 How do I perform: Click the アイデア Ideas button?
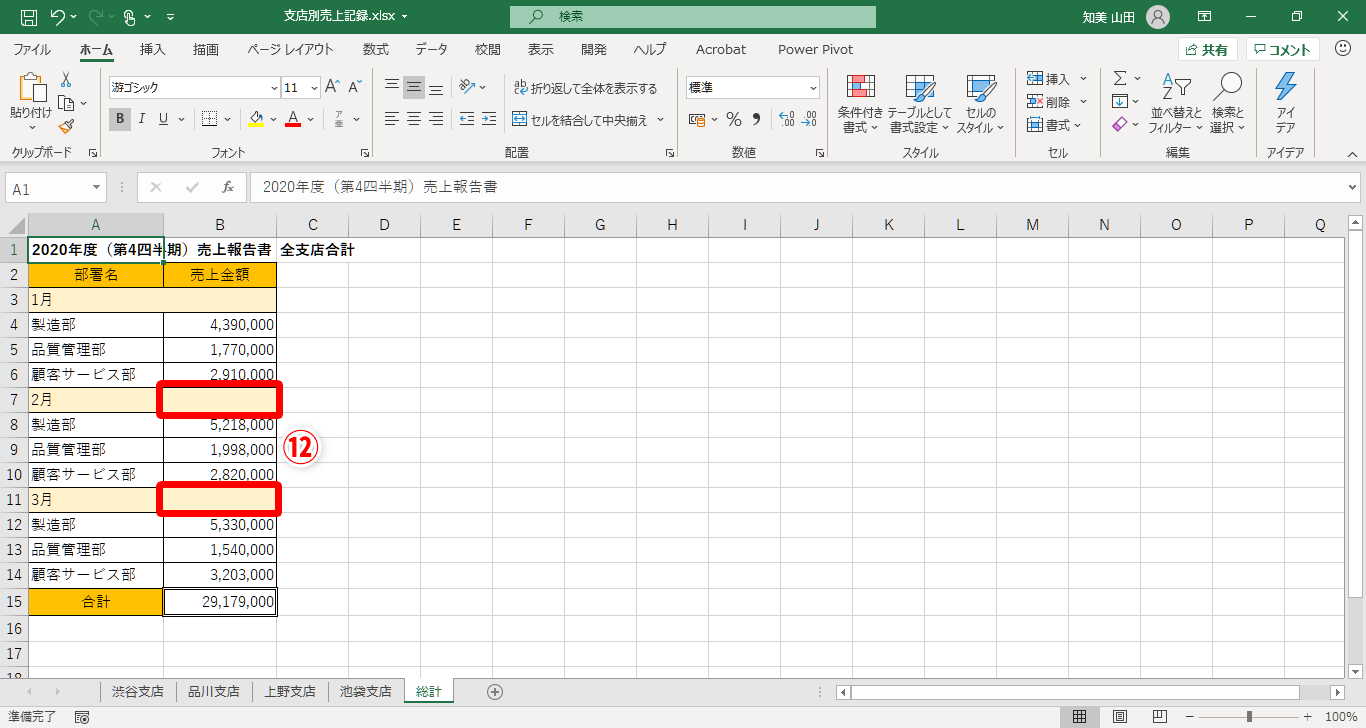pyautogui.click(x=1285, y=104)
